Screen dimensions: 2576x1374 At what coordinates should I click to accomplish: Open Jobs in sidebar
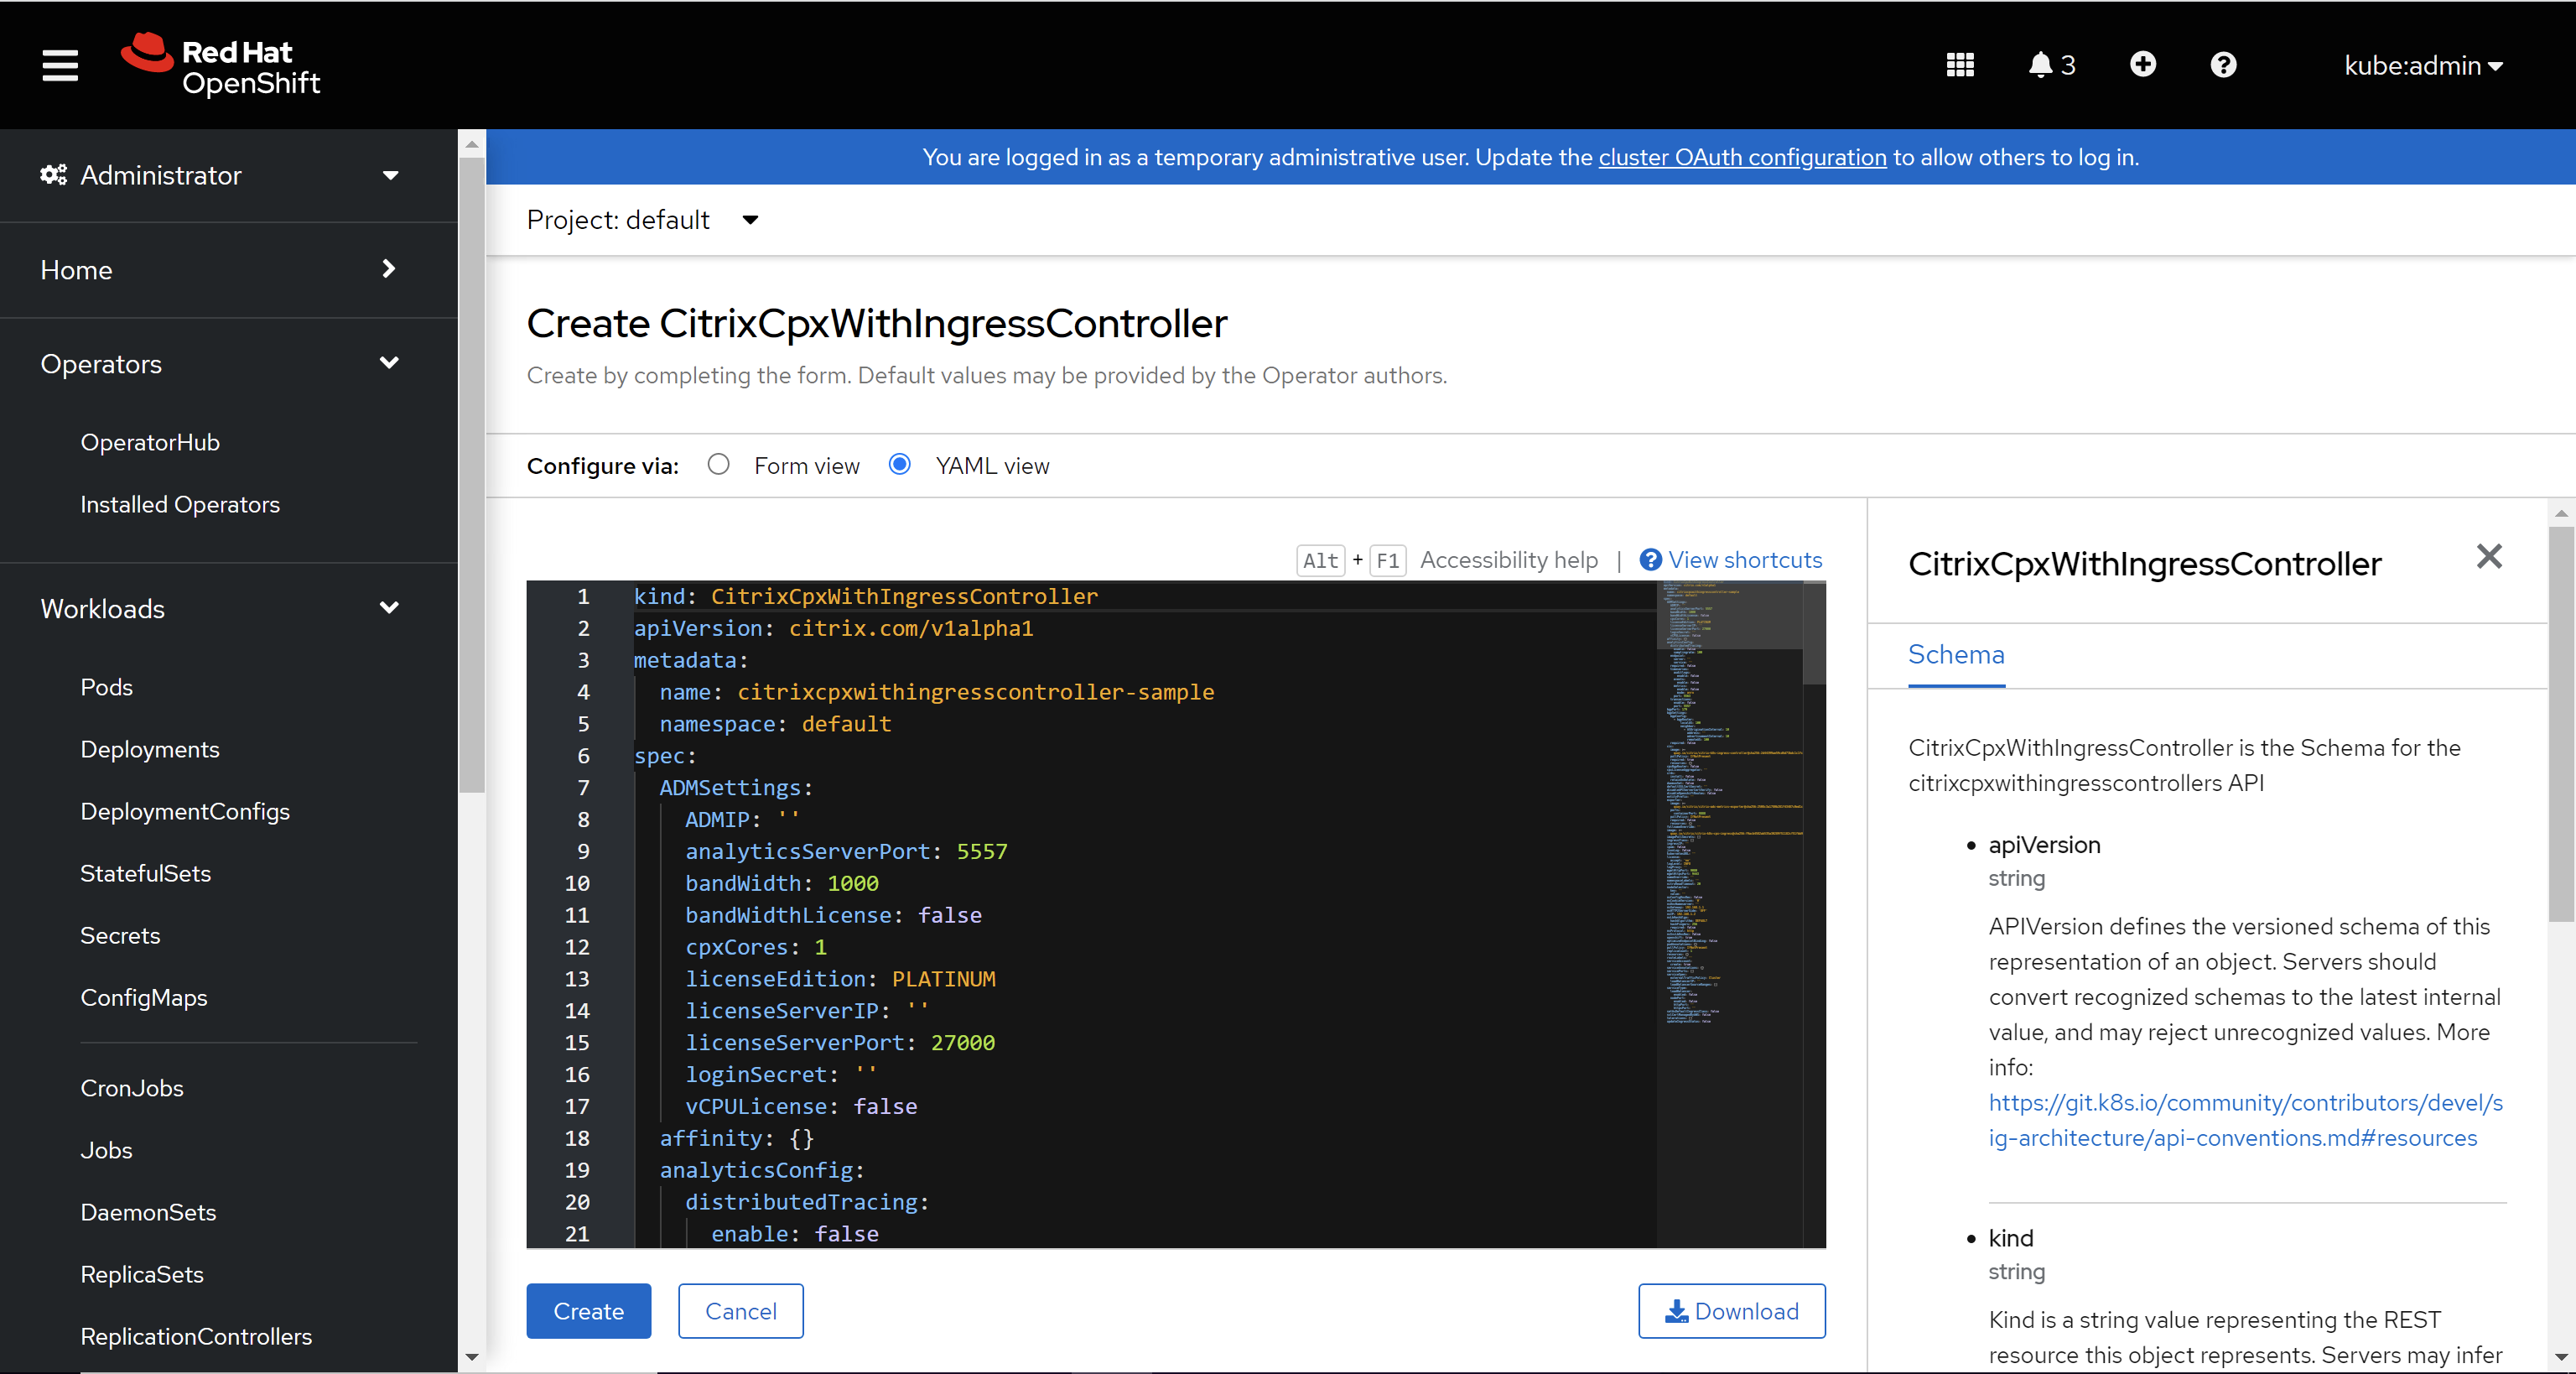coord(106,1150)
